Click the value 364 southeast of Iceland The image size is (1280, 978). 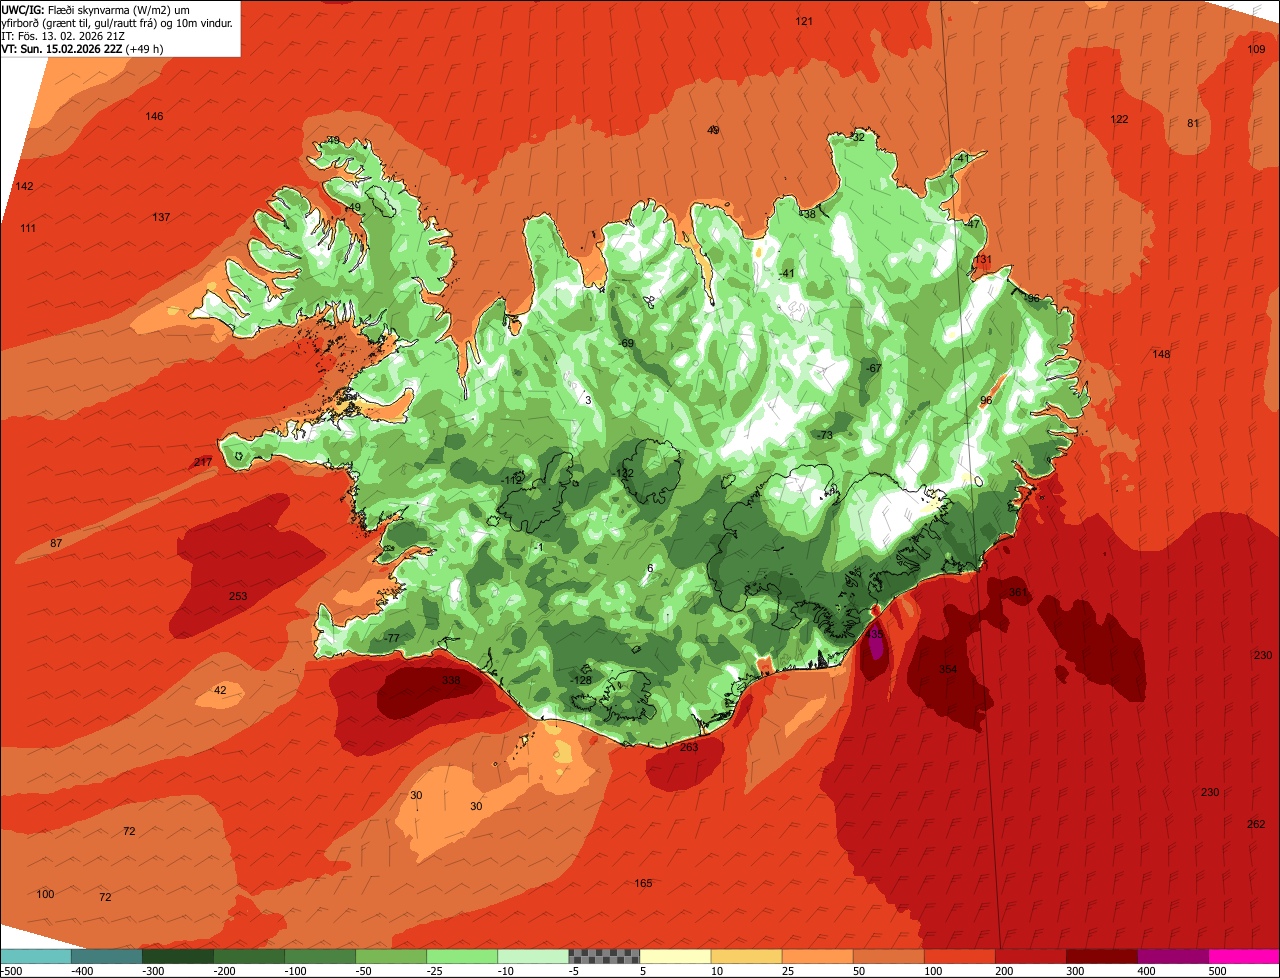point(948,669)
